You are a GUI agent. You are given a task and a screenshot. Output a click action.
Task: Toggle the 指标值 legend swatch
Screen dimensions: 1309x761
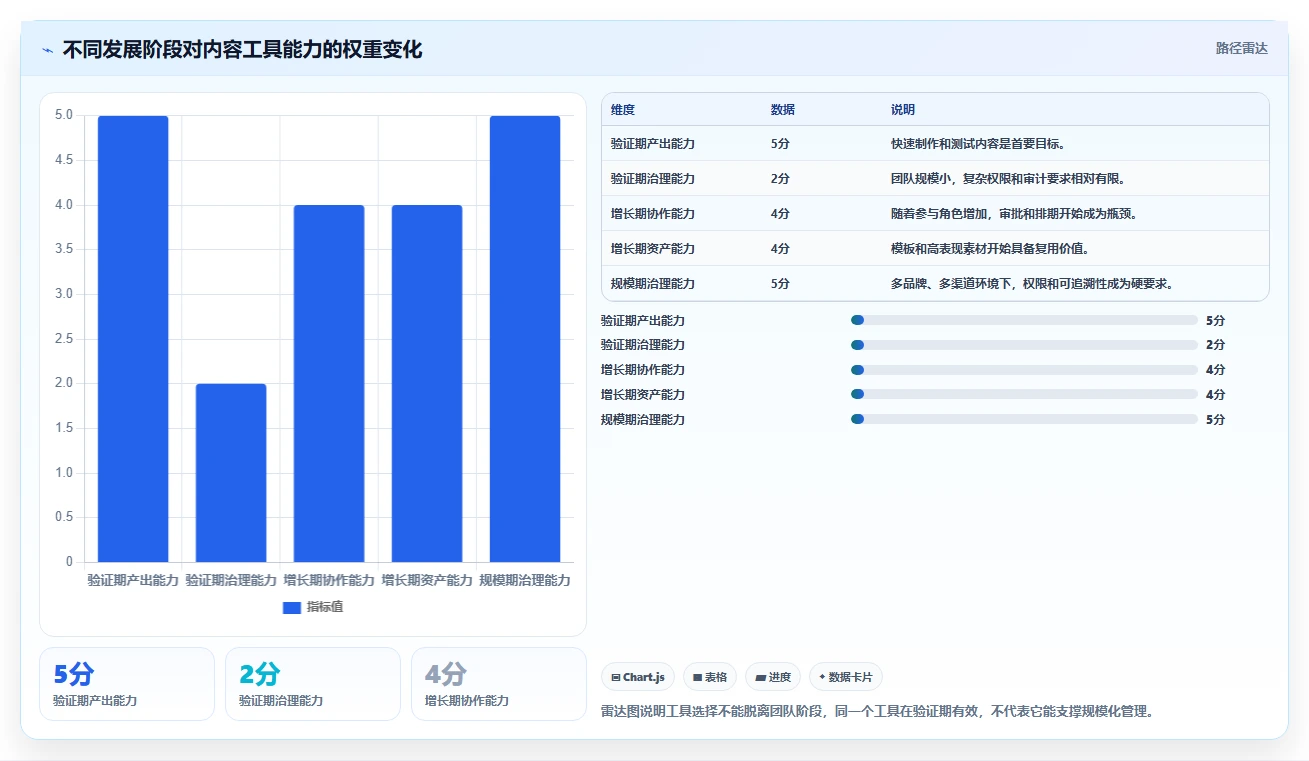(292, 607)
